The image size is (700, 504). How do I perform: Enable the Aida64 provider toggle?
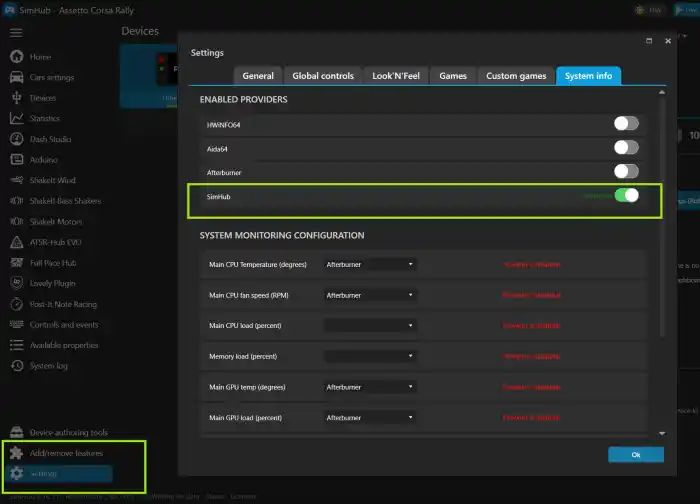[626, 147]
